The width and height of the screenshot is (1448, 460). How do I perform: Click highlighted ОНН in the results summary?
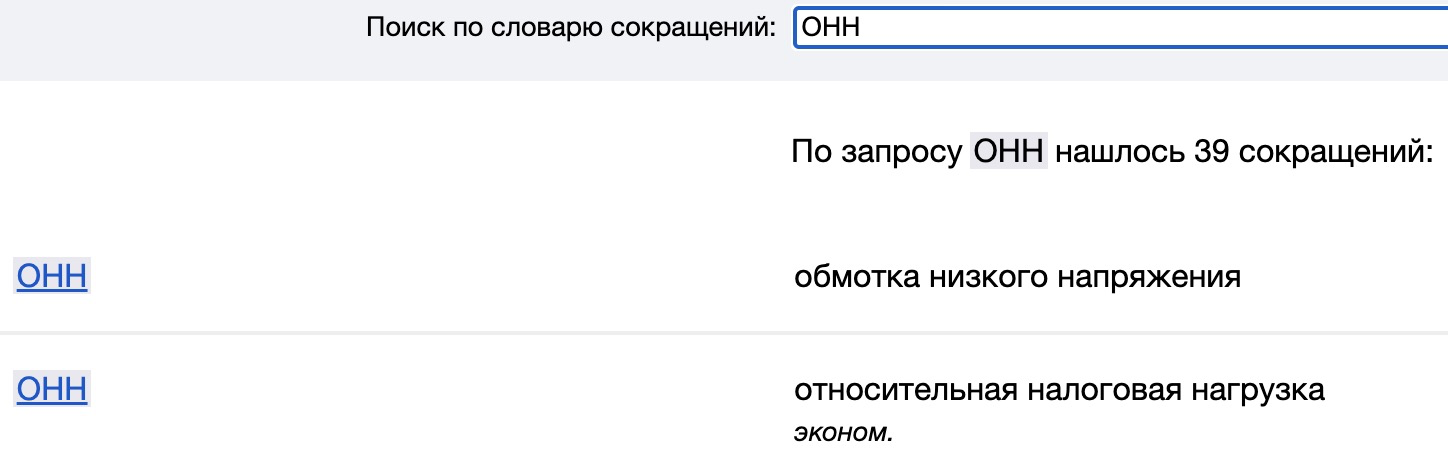(1009, 153)
